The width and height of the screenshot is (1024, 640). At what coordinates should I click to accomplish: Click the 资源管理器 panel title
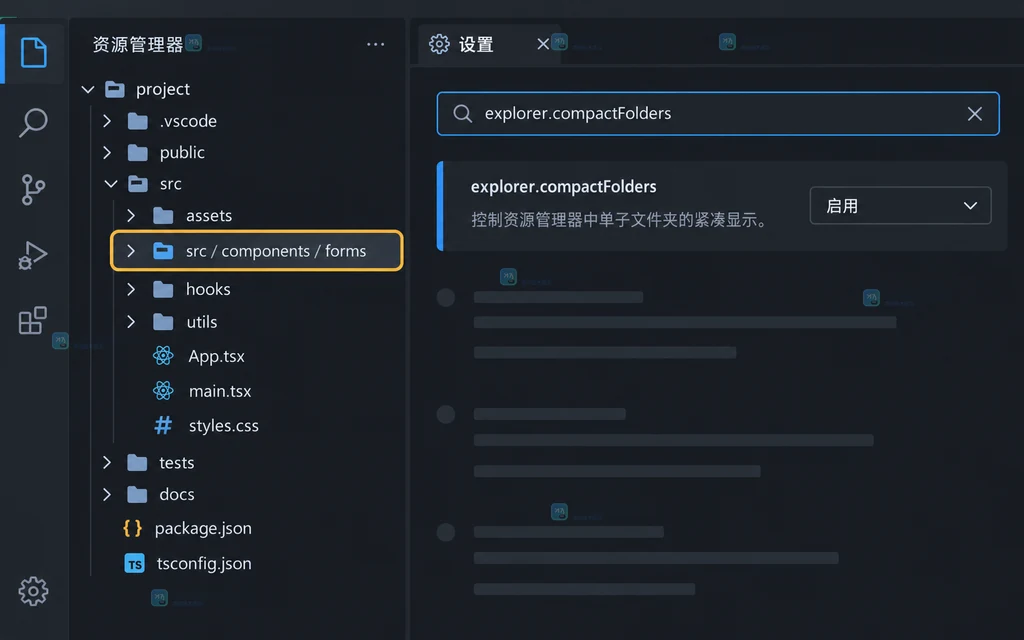tap(137, 44)
